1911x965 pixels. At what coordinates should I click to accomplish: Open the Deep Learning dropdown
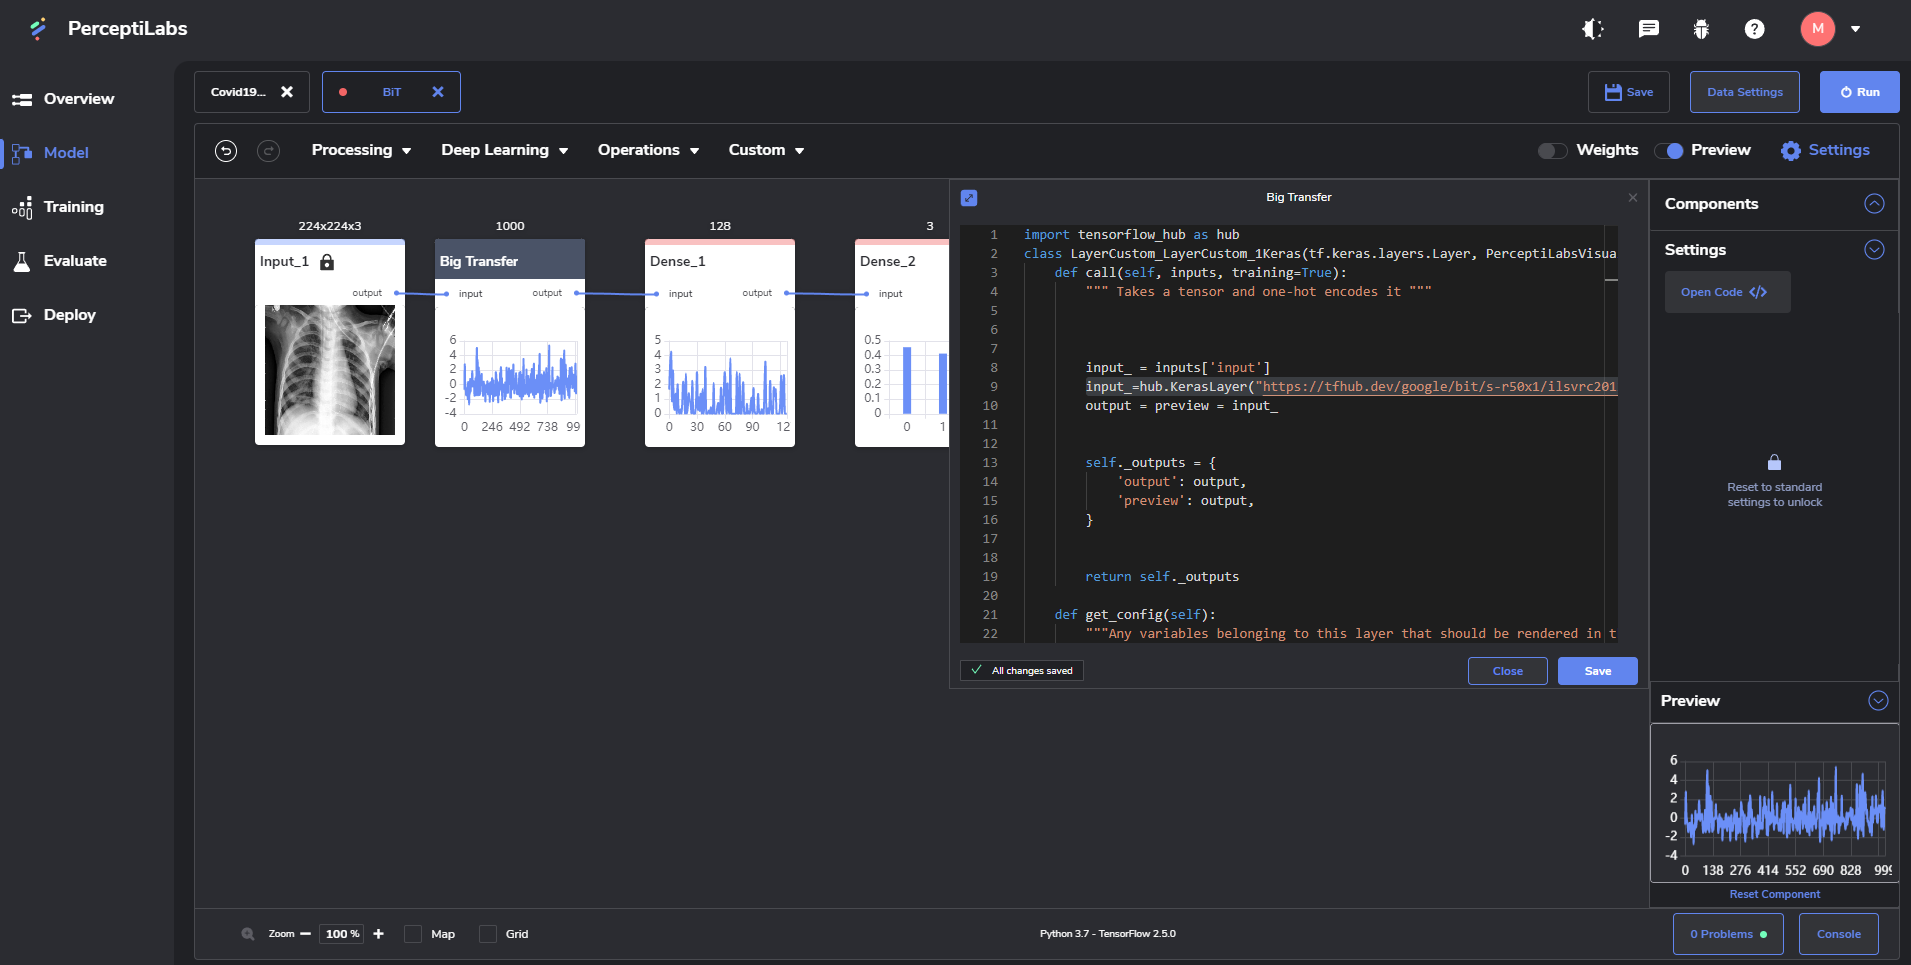click(x=505, y=150)
